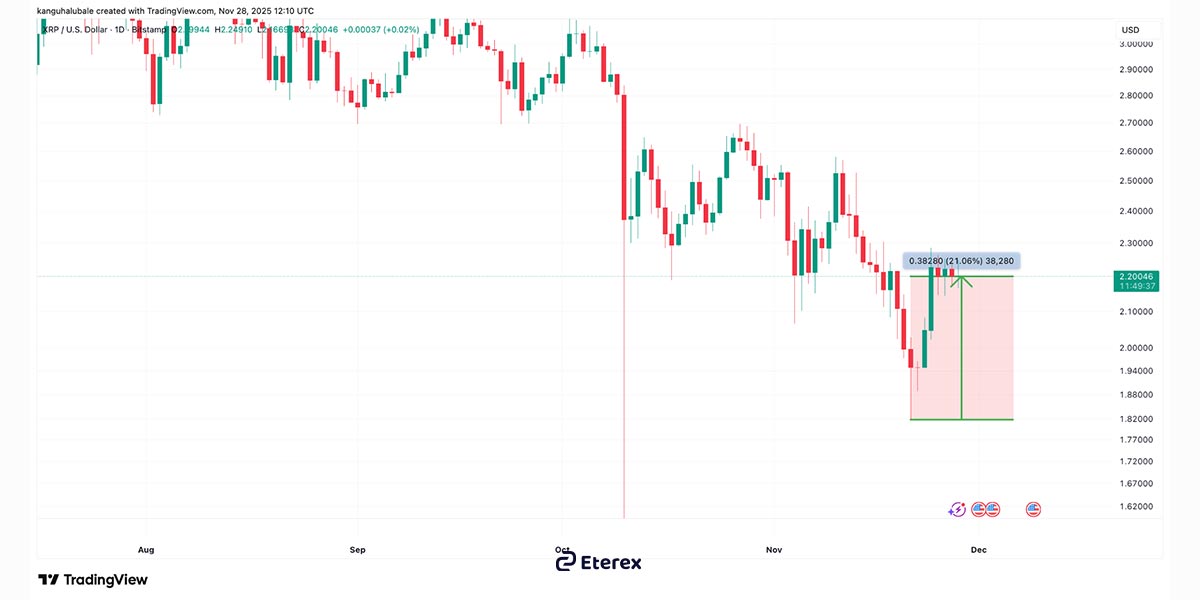Viewport: 1200px width, 600px height.
Task: Click the leftmost US flag economic event icon
Action: coord(979,510)
